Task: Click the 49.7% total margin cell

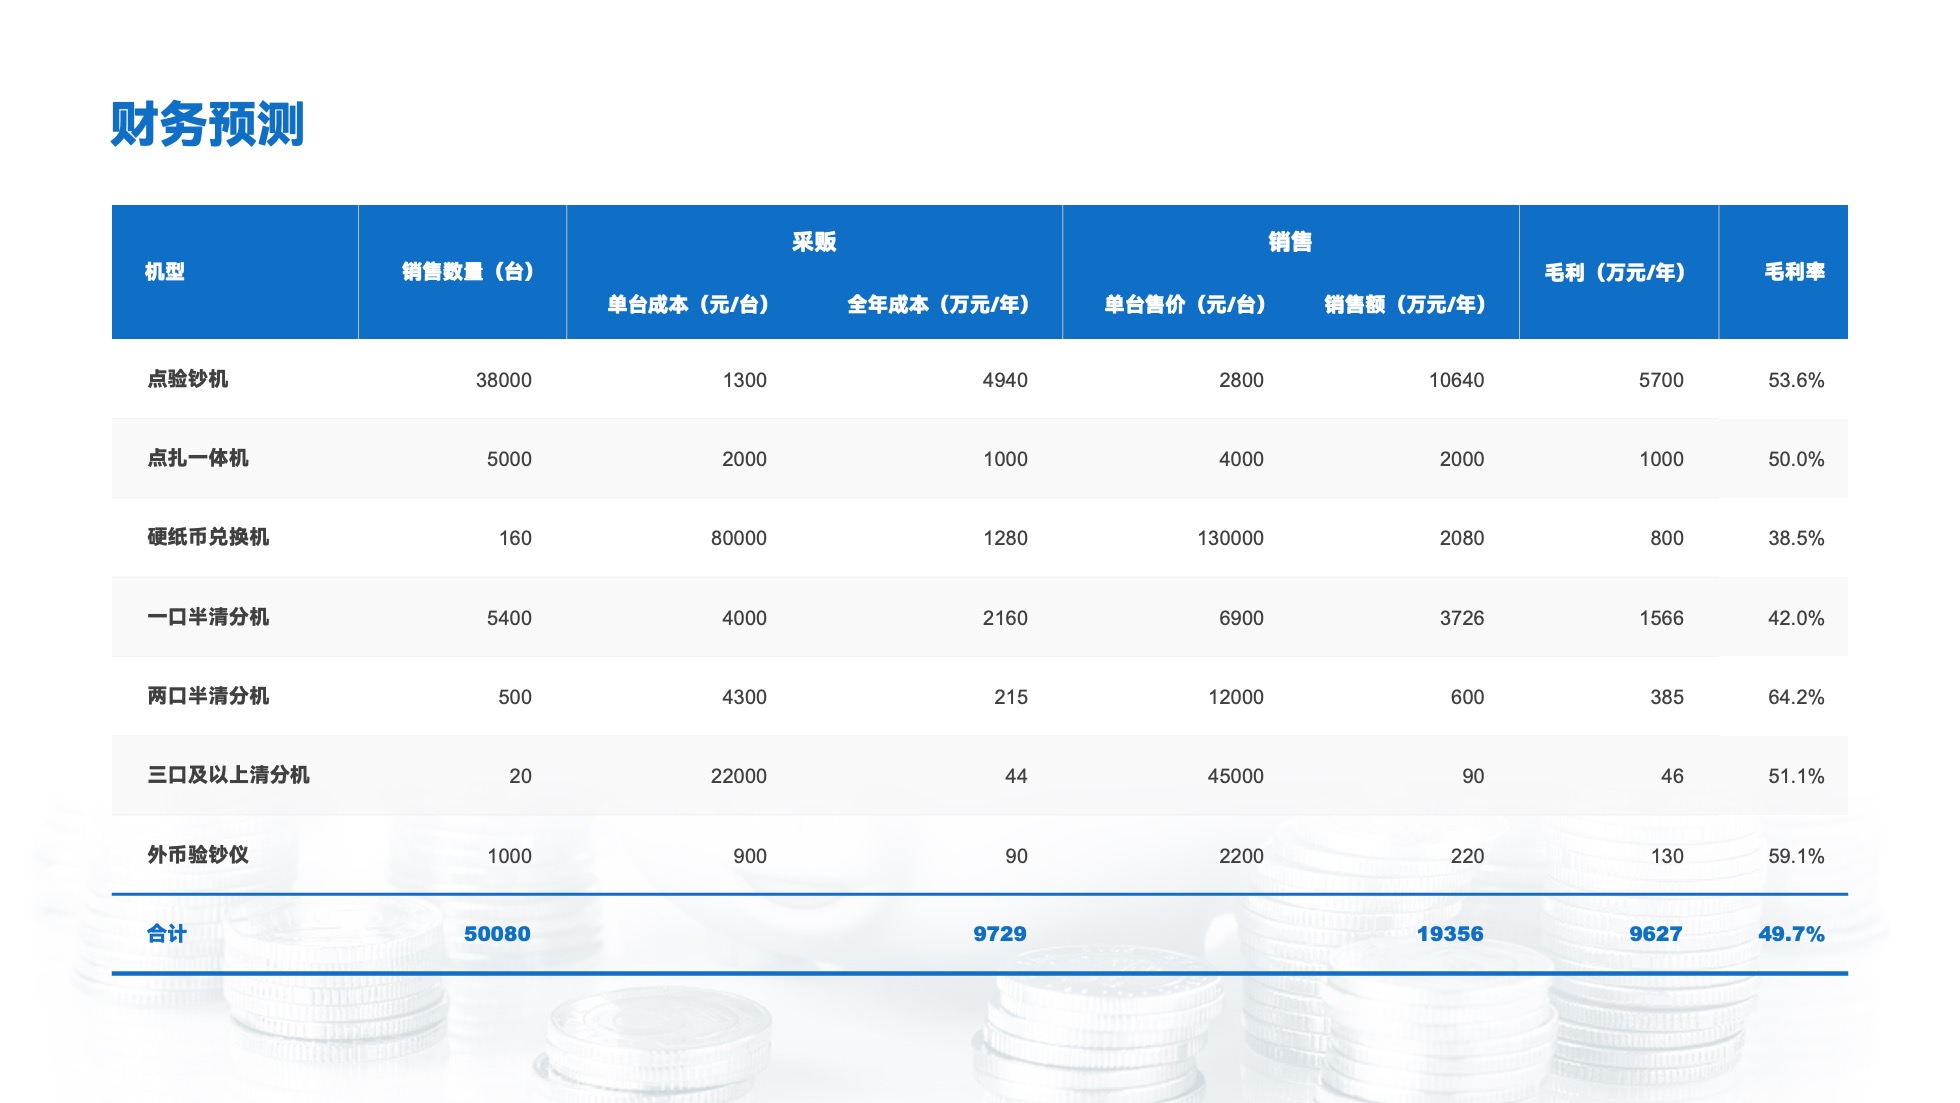Action: tap(1791, 934)
